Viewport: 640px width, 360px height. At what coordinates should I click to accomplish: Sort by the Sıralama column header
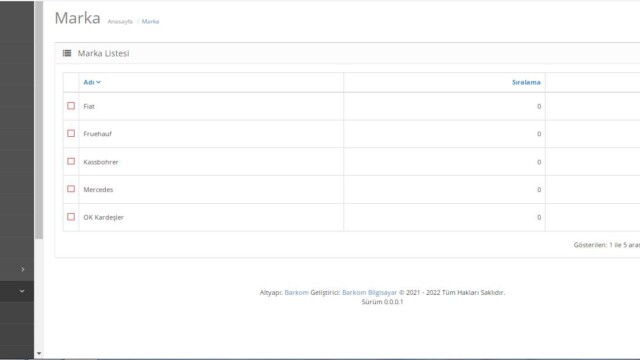526,82
